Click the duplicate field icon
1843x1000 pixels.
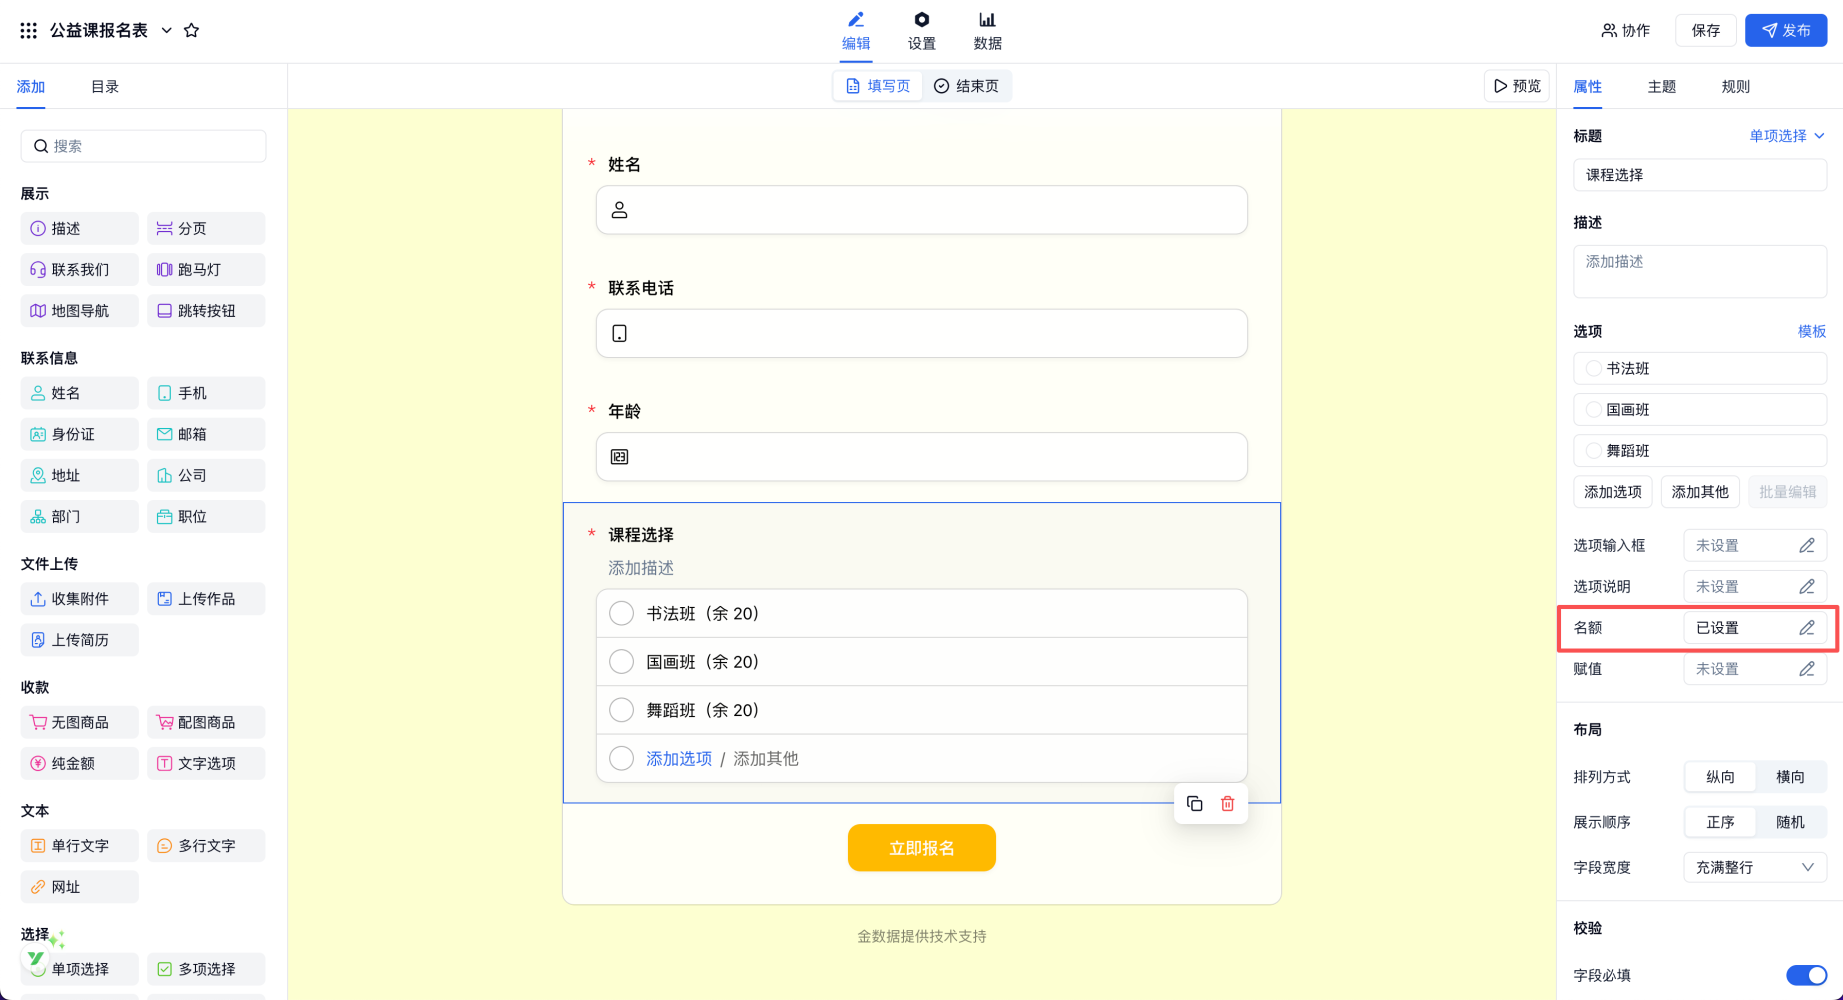pyautogui.click(x=1194, y=804)
